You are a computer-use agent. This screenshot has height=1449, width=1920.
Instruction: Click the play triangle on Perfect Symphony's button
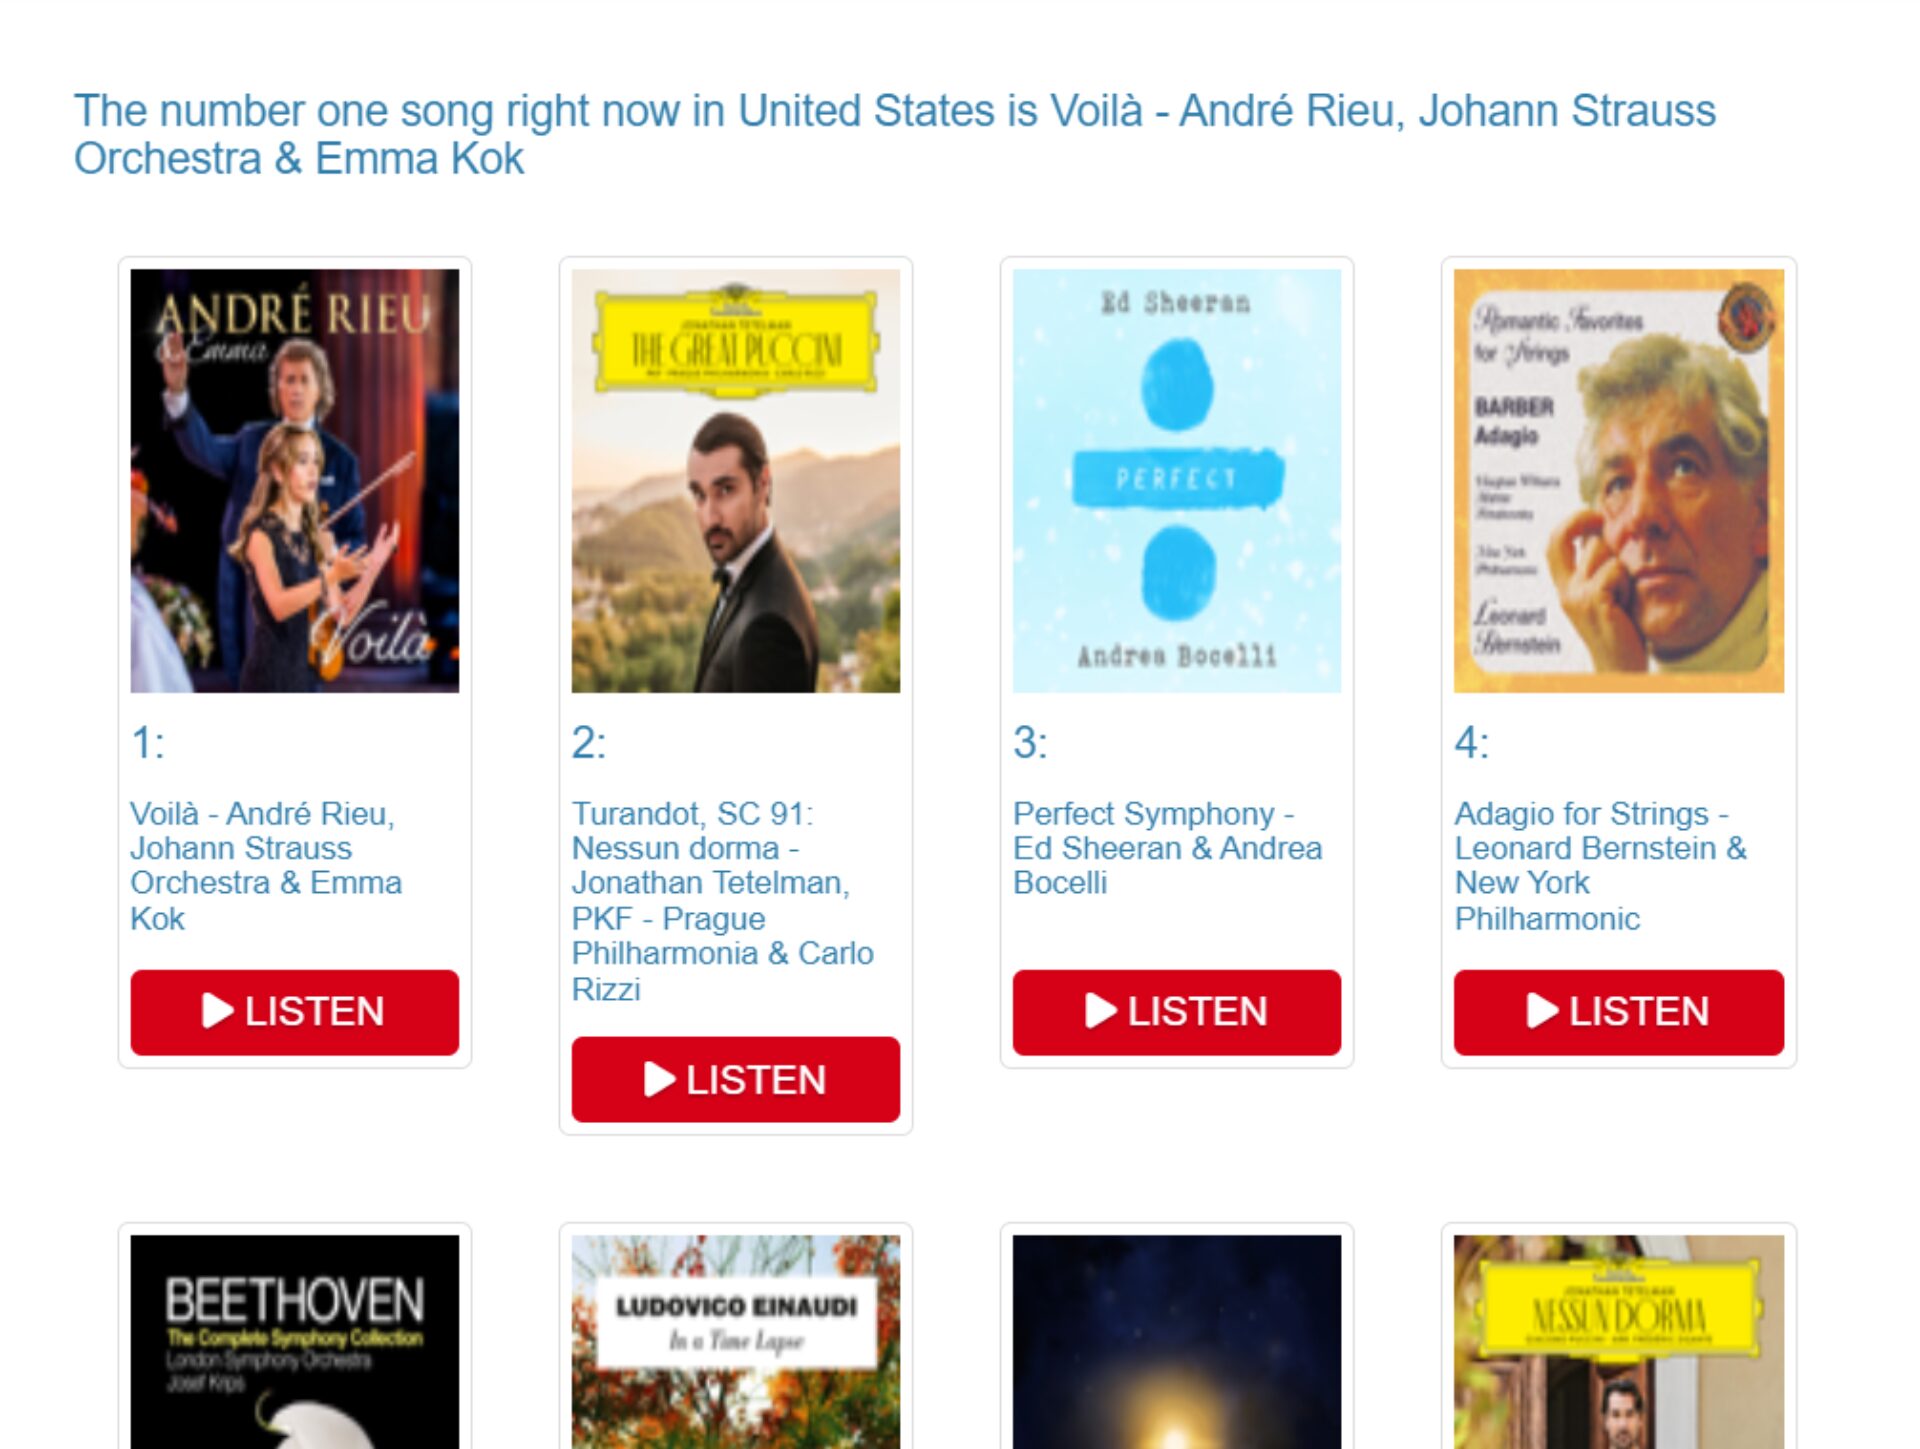point(1100,1011)
